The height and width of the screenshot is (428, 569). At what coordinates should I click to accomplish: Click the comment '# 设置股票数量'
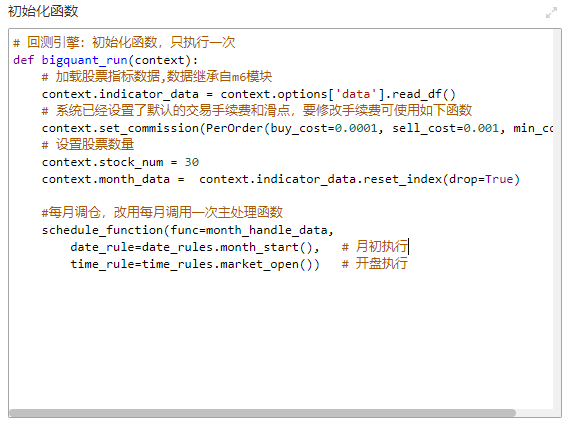(88, 144)
